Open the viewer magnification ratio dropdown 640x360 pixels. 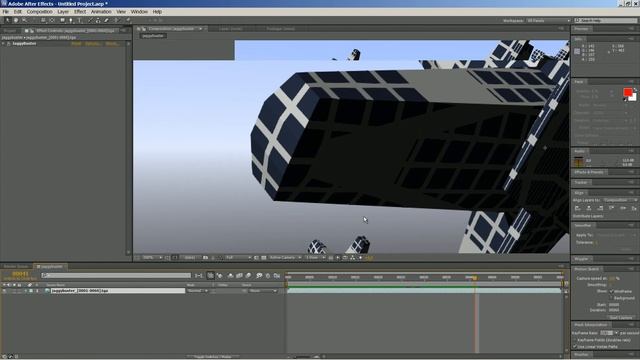pyautogui.click(x=152, y=258)
